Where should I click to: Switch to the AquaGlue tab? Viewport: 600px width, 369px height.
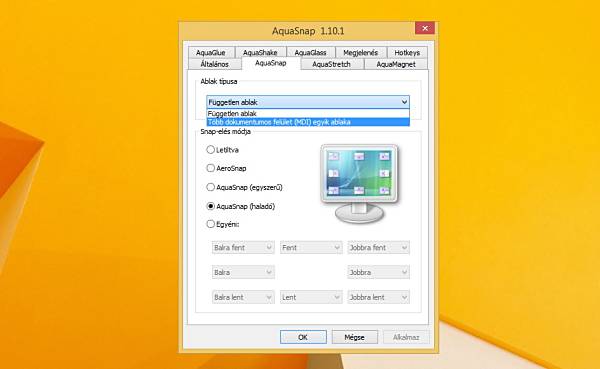[x=210, y=52]
